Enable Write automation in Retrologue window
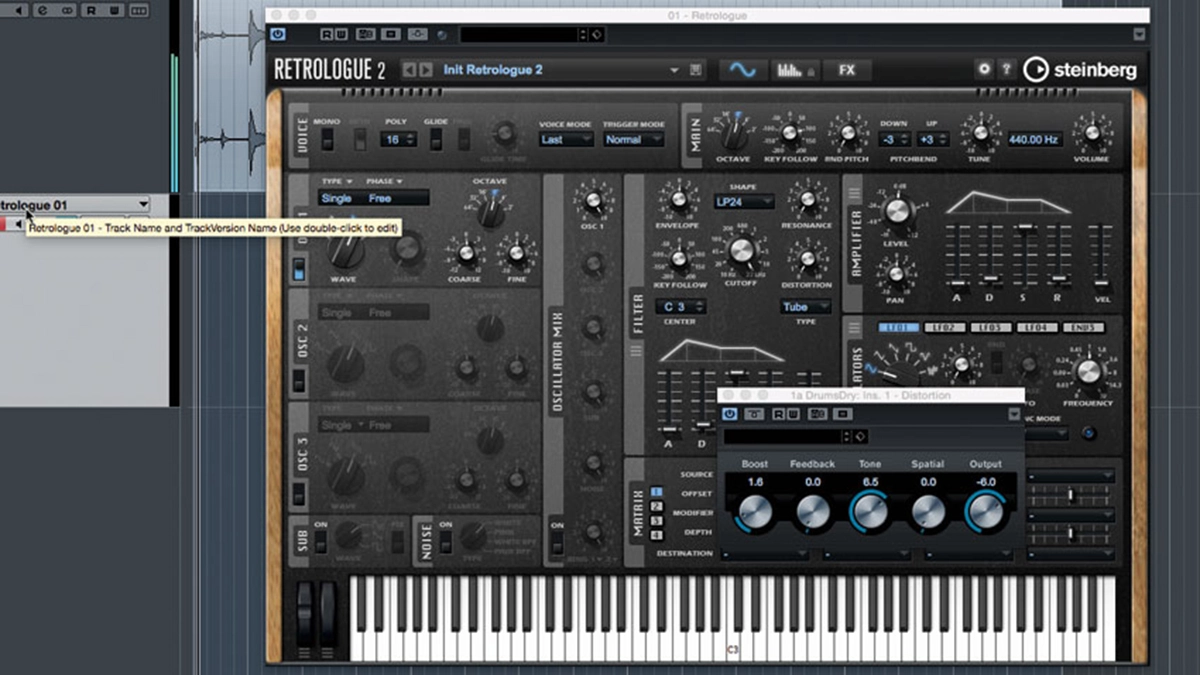Screen dimensions: 1200x675 point(340,34)
